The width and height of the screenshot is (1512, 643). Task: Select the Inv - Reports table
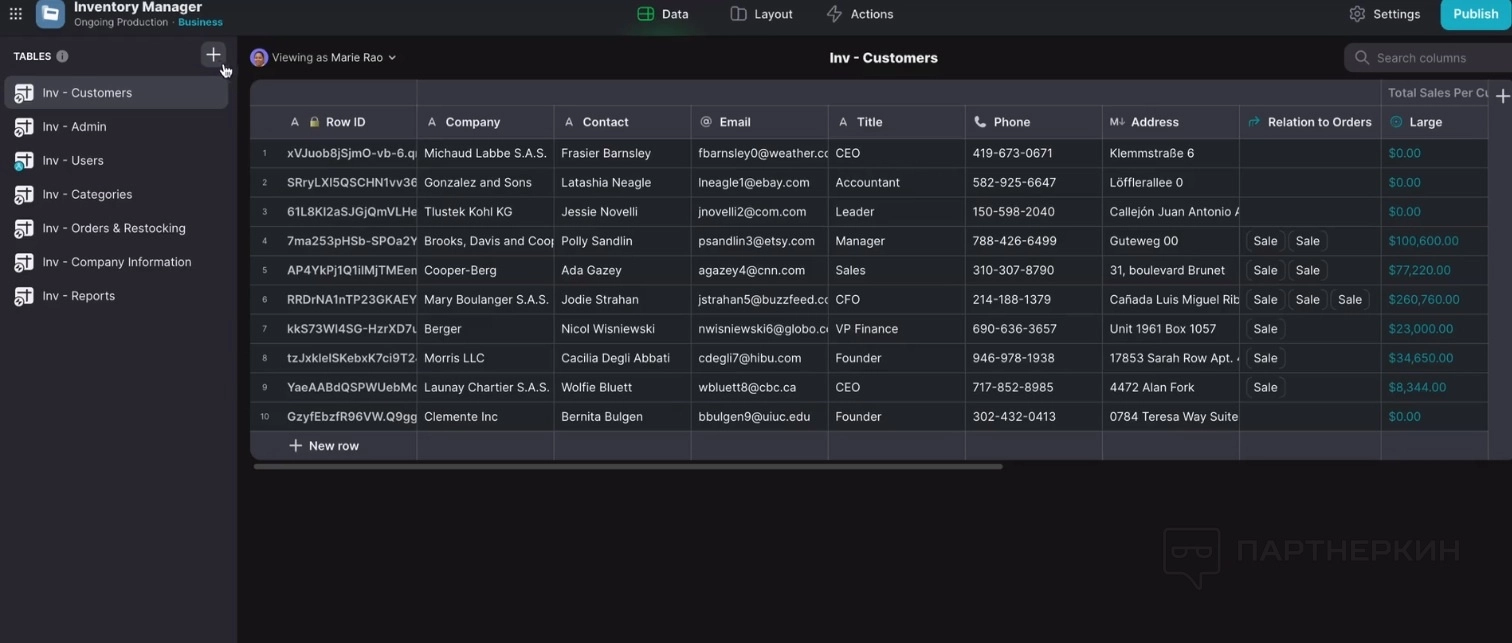[x=78, y=296]
